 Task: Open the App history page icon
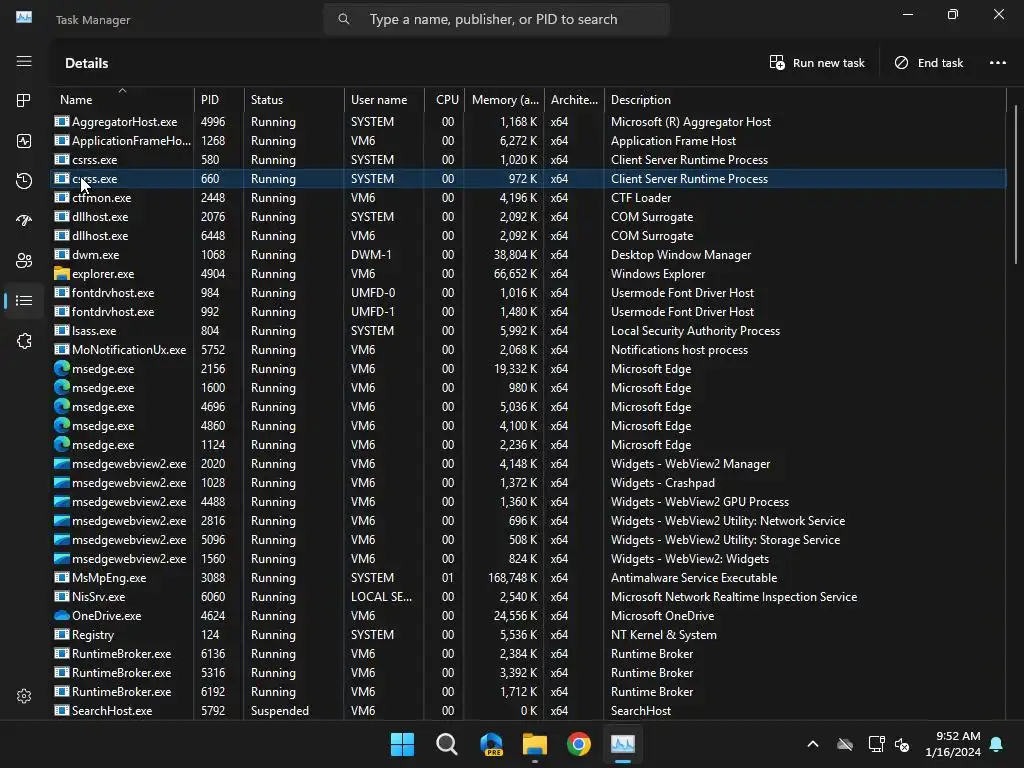[x=24, y=181]
